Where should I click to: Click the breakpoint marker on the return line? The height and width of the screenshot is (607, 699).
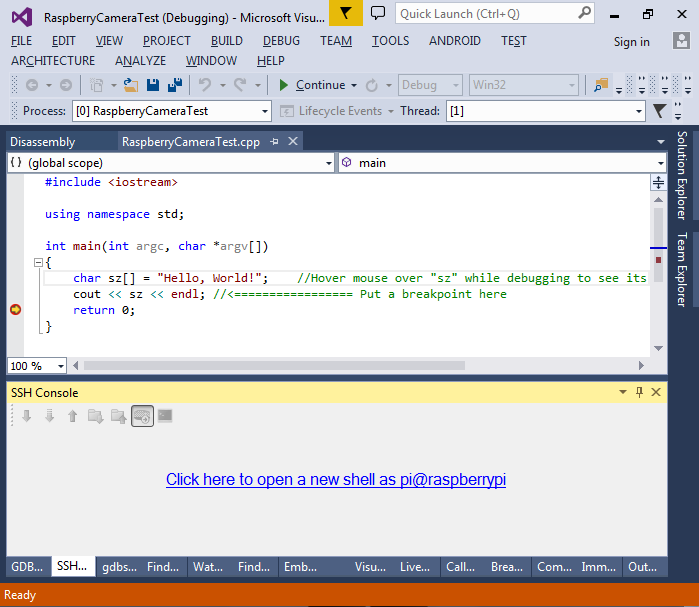pyautogui.click(x=15, y=310)
